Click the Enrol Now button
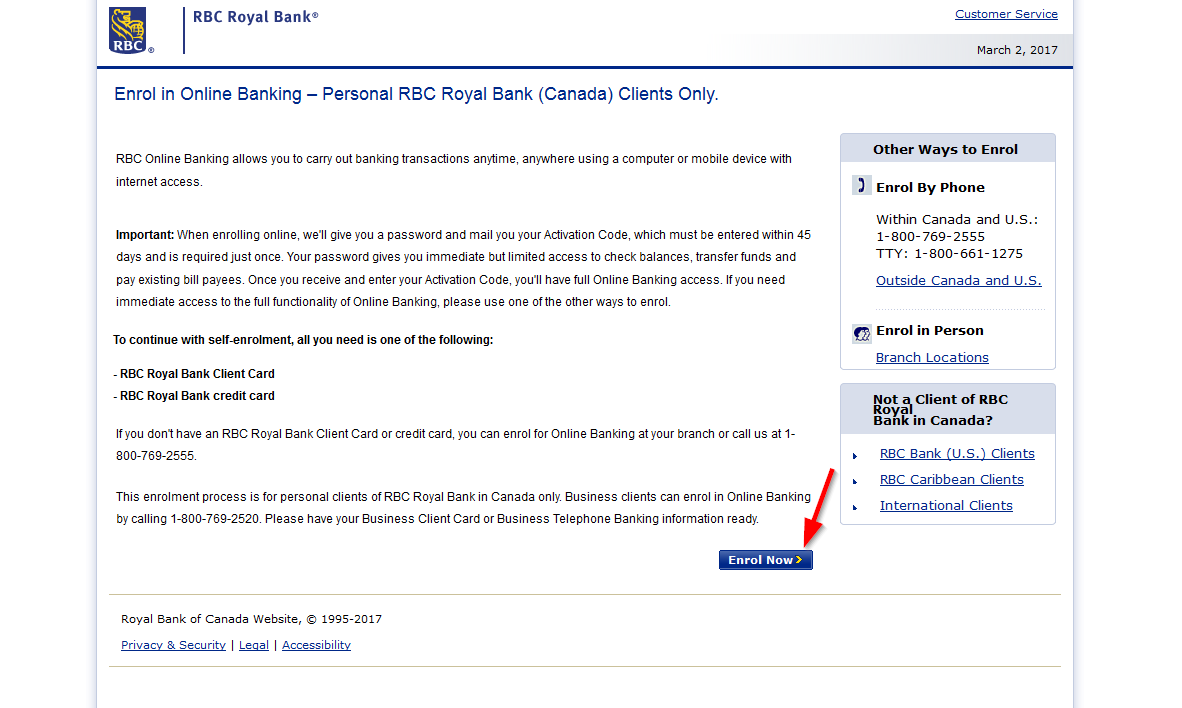Screen dimensions: 1182x708 pyautogui.click(x=765, y=560)
